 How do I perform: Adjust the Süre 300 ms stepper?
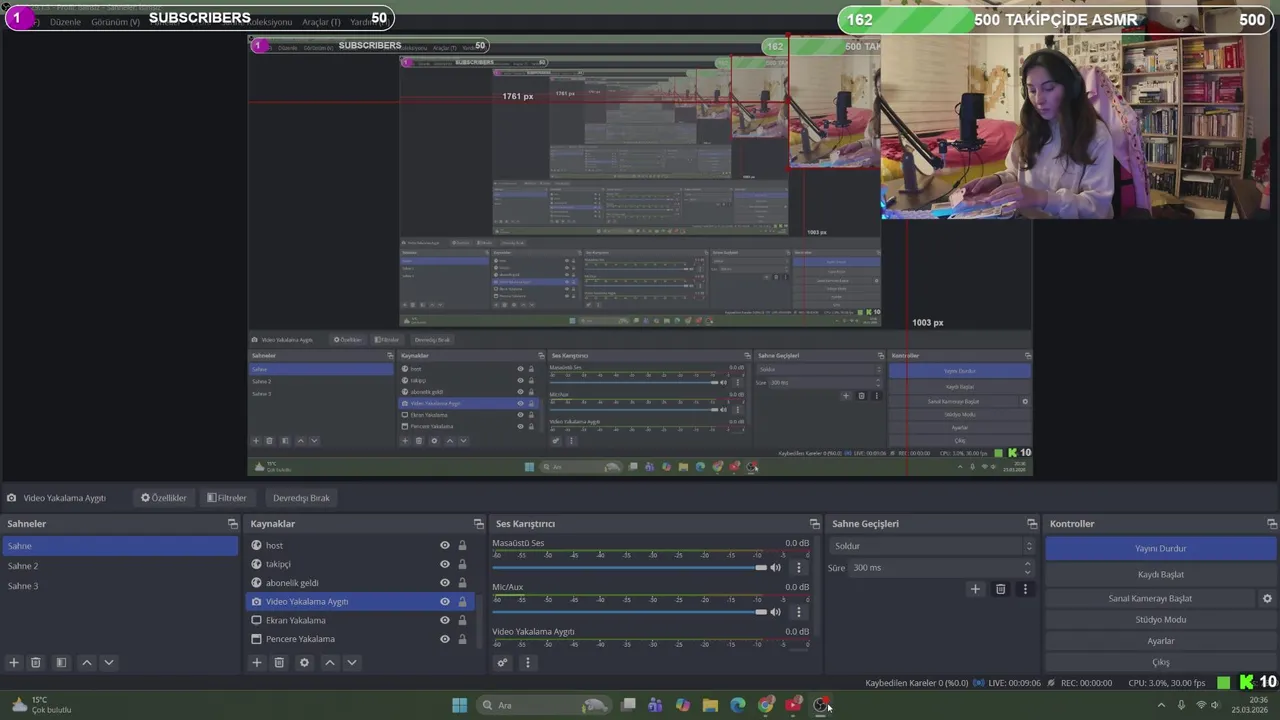[x=1029, y=567]
